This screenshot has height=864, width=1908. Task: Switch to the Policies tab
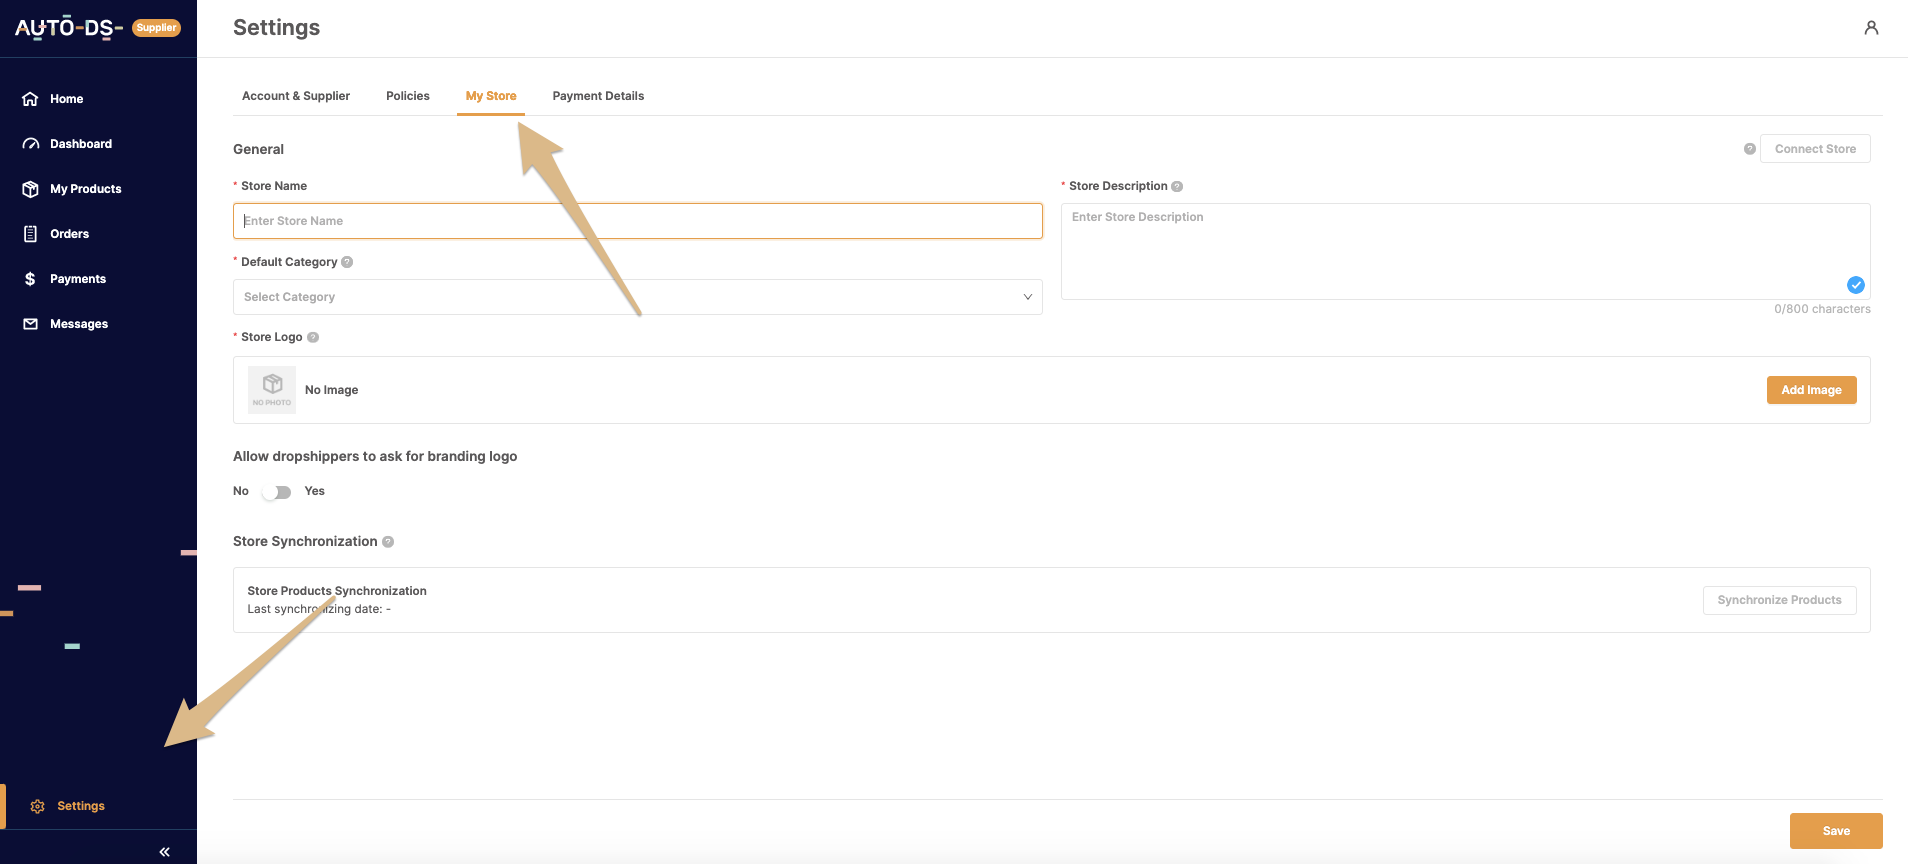coord(408,96)
